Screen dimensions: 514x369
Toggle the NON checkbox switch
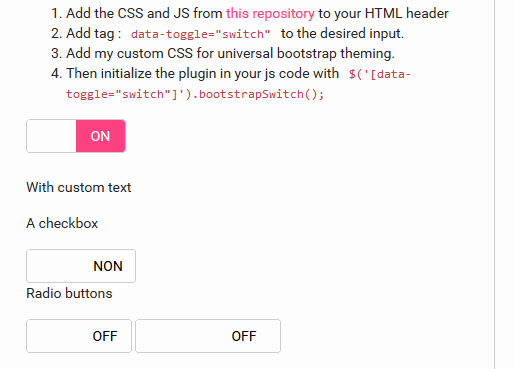pos(81,266)
